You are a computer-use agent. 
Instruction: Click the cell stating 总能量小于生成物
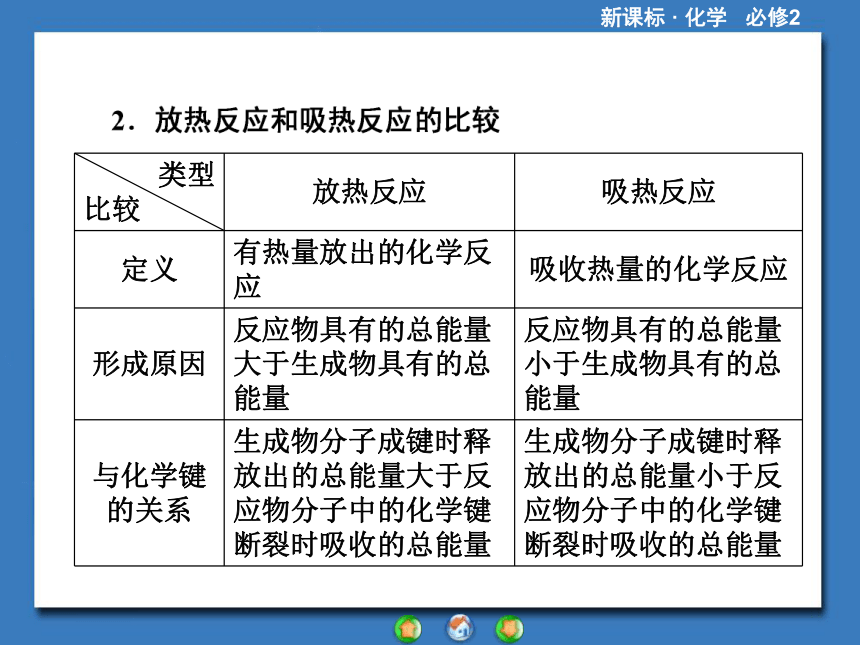pyautogui.click(x=658, y=364)
